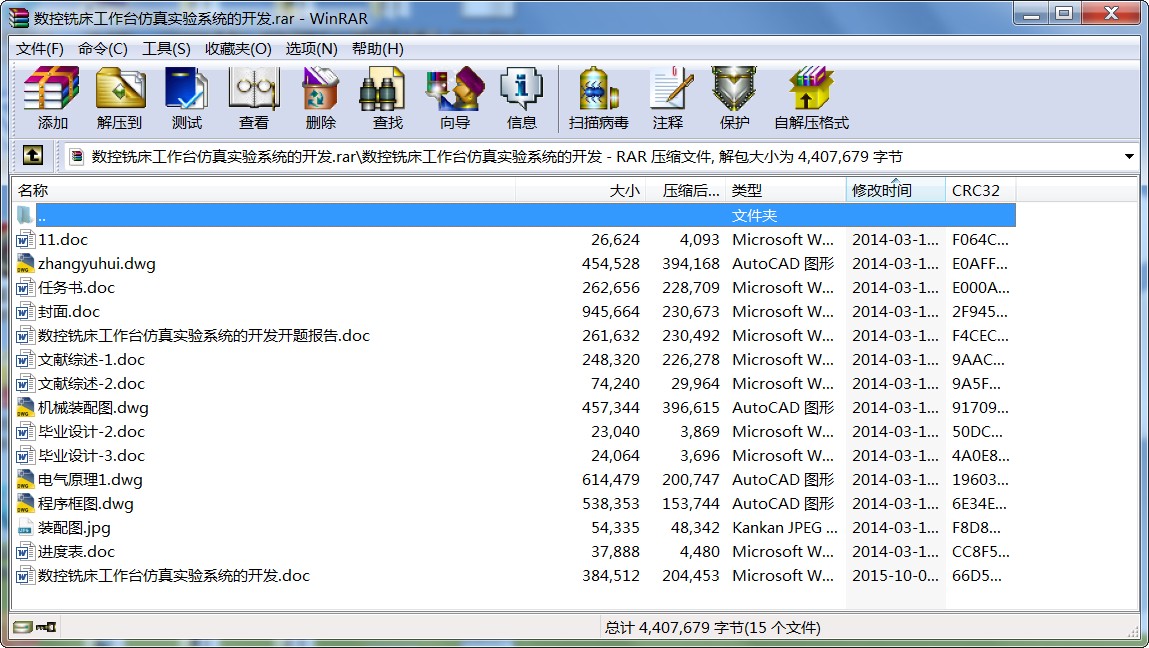Show archive Info (信息) icon

(x=521, y=98)
